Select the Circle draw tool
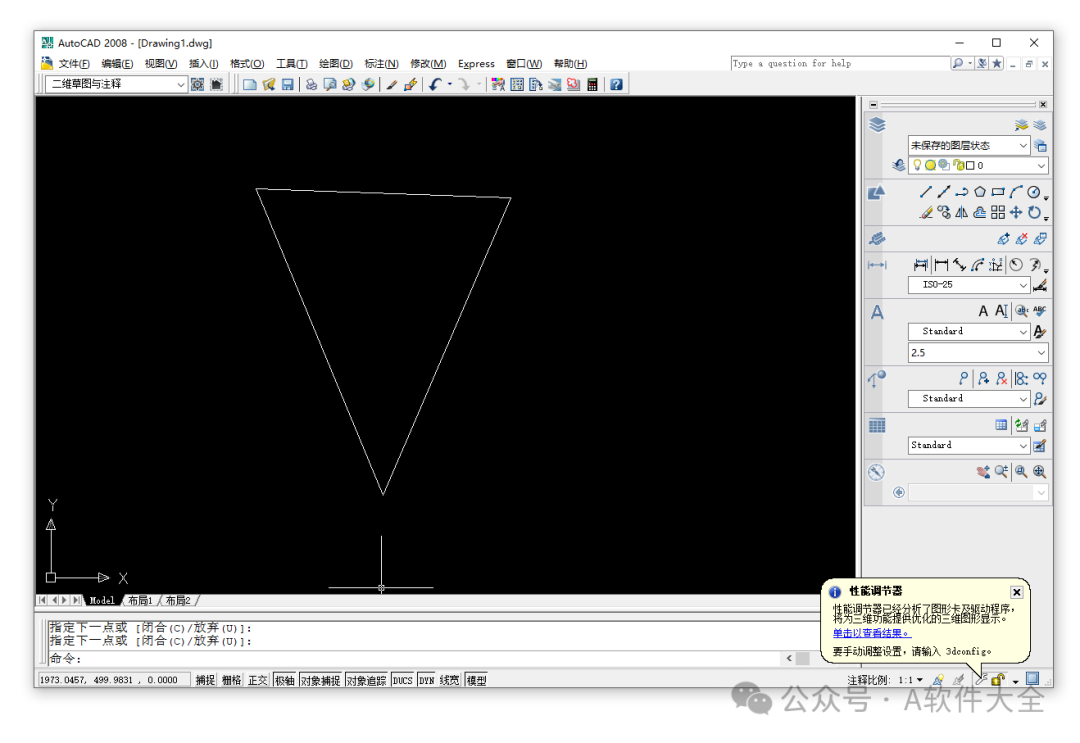Screen dimensions: 1080x743 click(1034, 192)
